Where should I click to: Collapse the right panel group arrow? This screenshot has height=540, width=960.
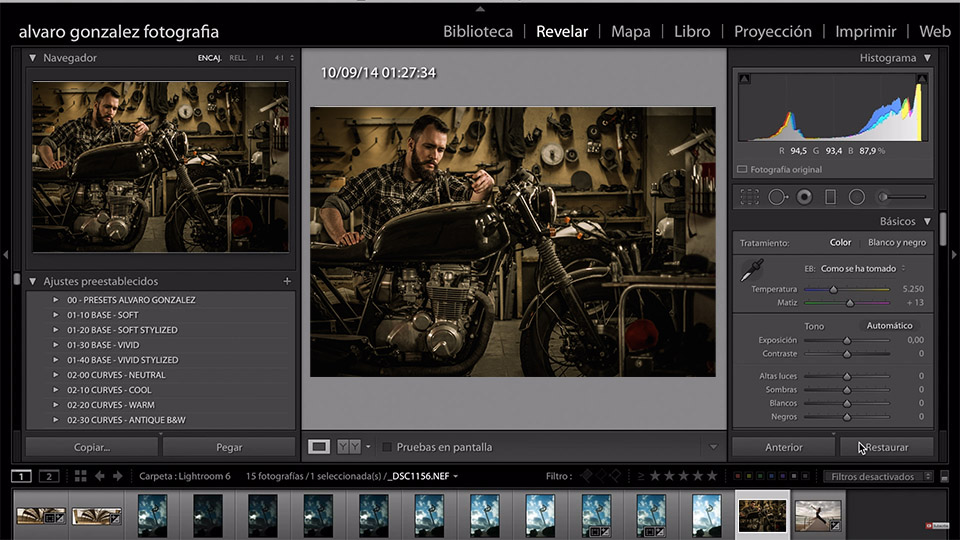tap(954, 254)
